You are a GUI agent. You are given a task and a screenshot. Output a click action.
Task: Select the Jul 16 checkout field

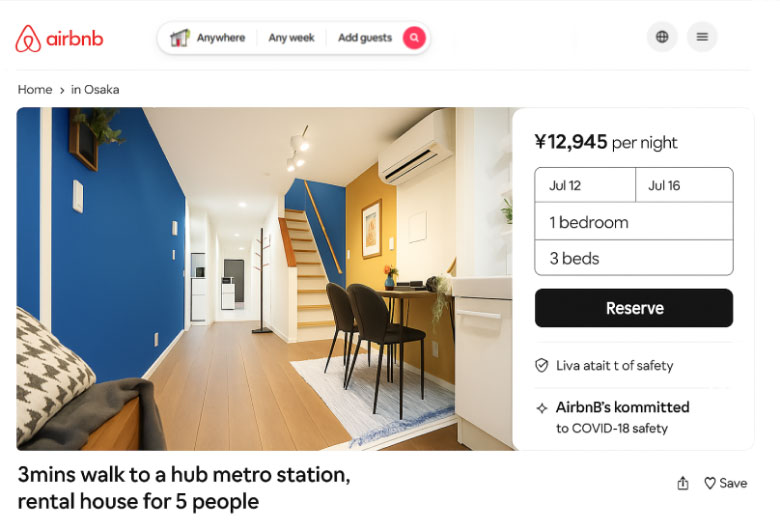pos(684,185)
